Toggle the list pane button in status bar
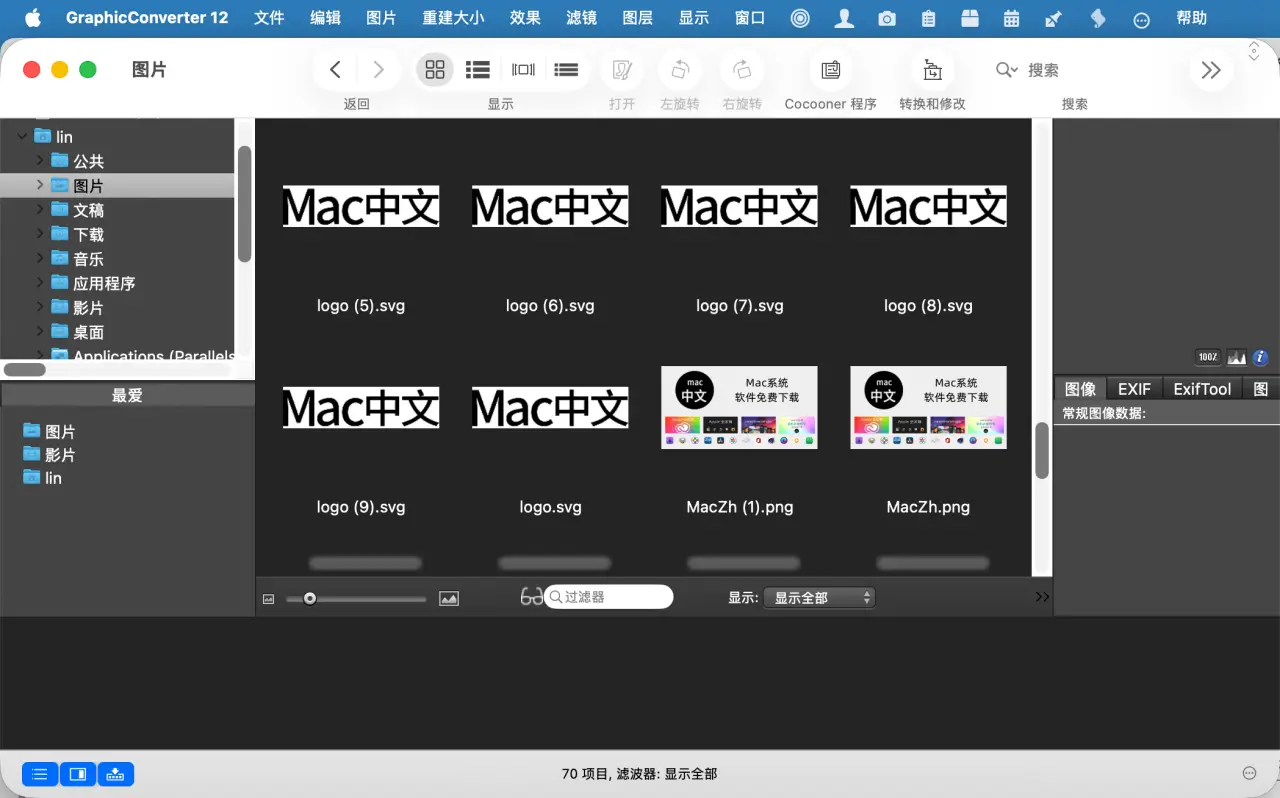The width and height of the screenshot is (1280, 798). tap(40, 774)
